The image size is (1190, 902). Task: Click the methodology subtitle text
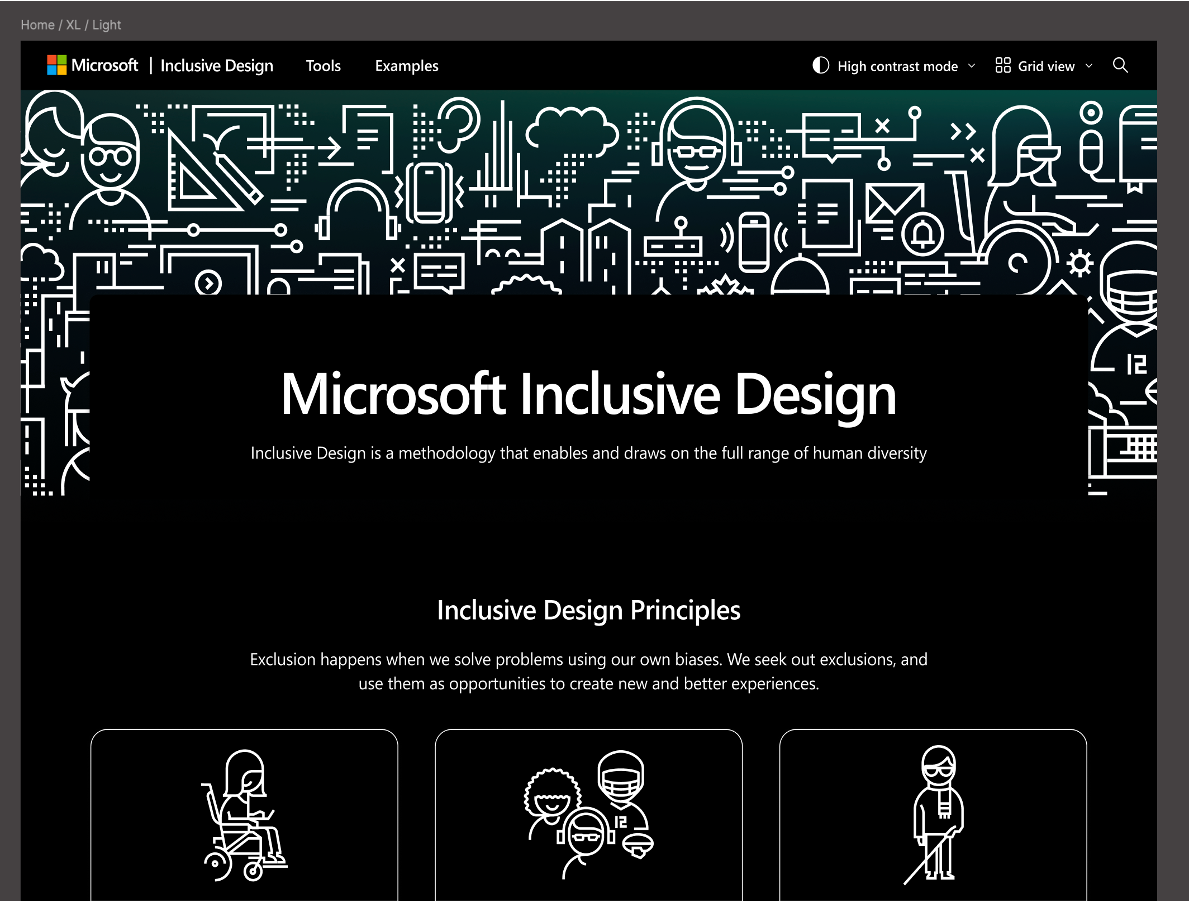click(x=589, y=453)
